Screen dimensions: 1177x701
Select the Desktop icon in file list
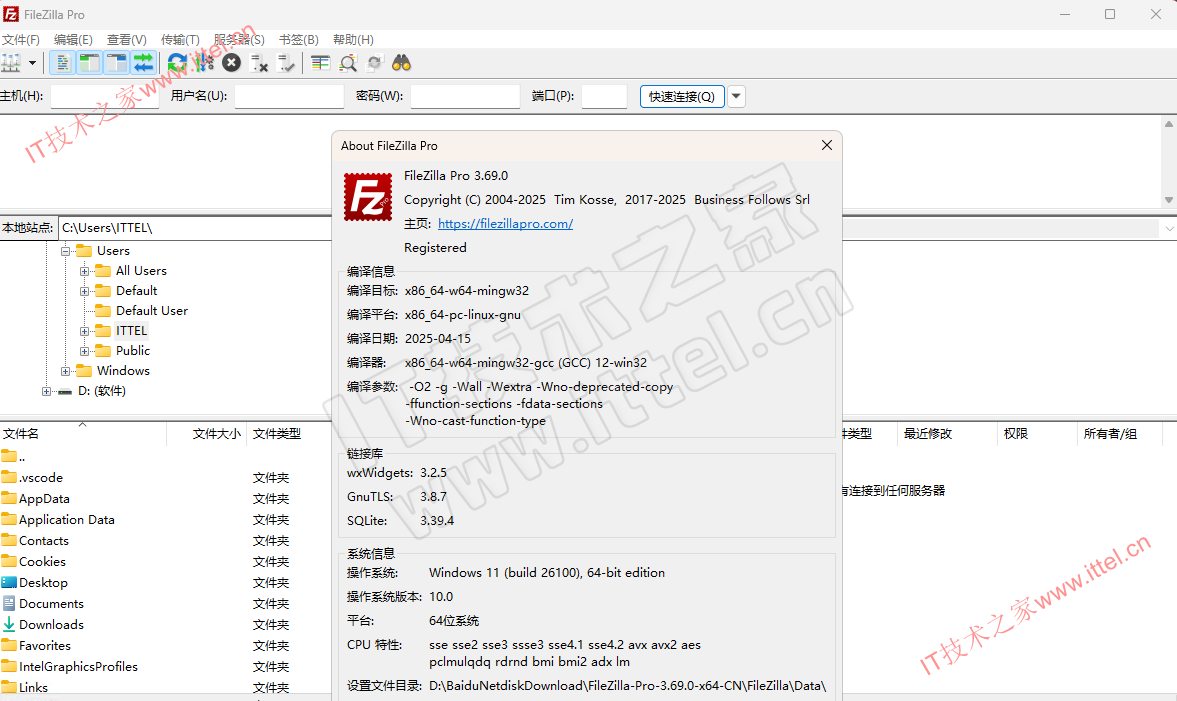[9, 582]
